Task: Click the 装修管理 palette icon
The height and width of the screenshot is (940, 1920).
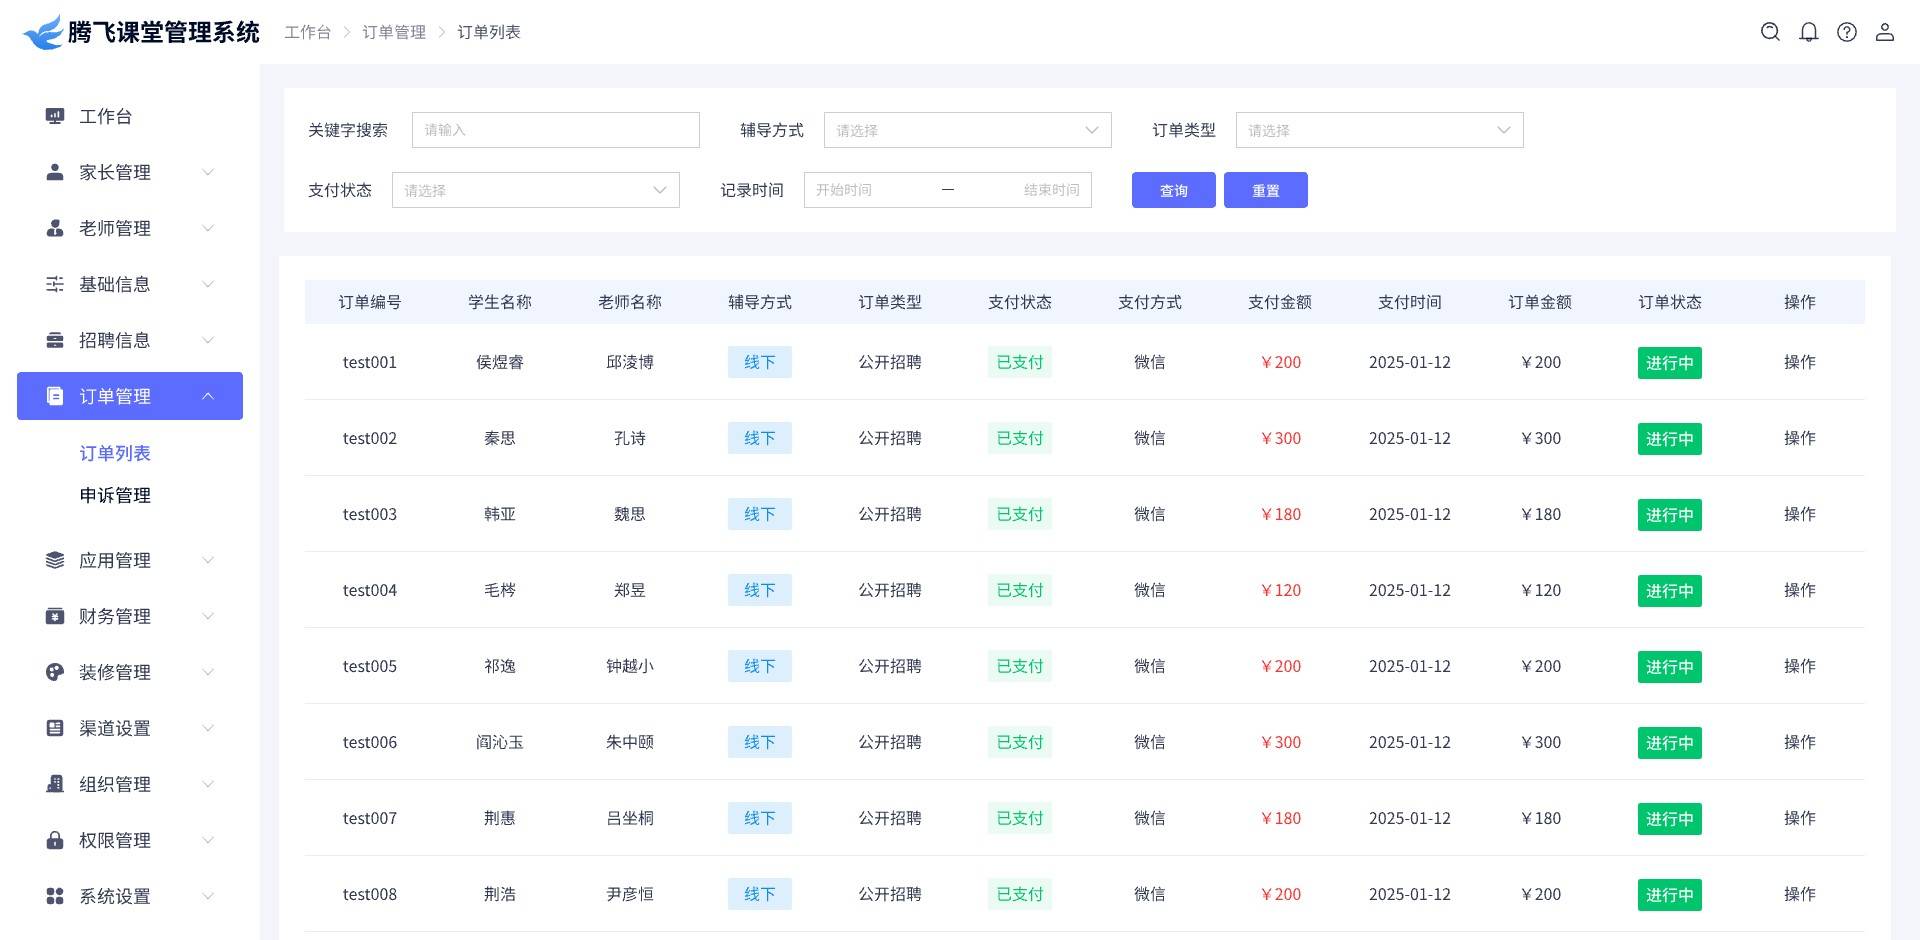Action: point(55,672)
